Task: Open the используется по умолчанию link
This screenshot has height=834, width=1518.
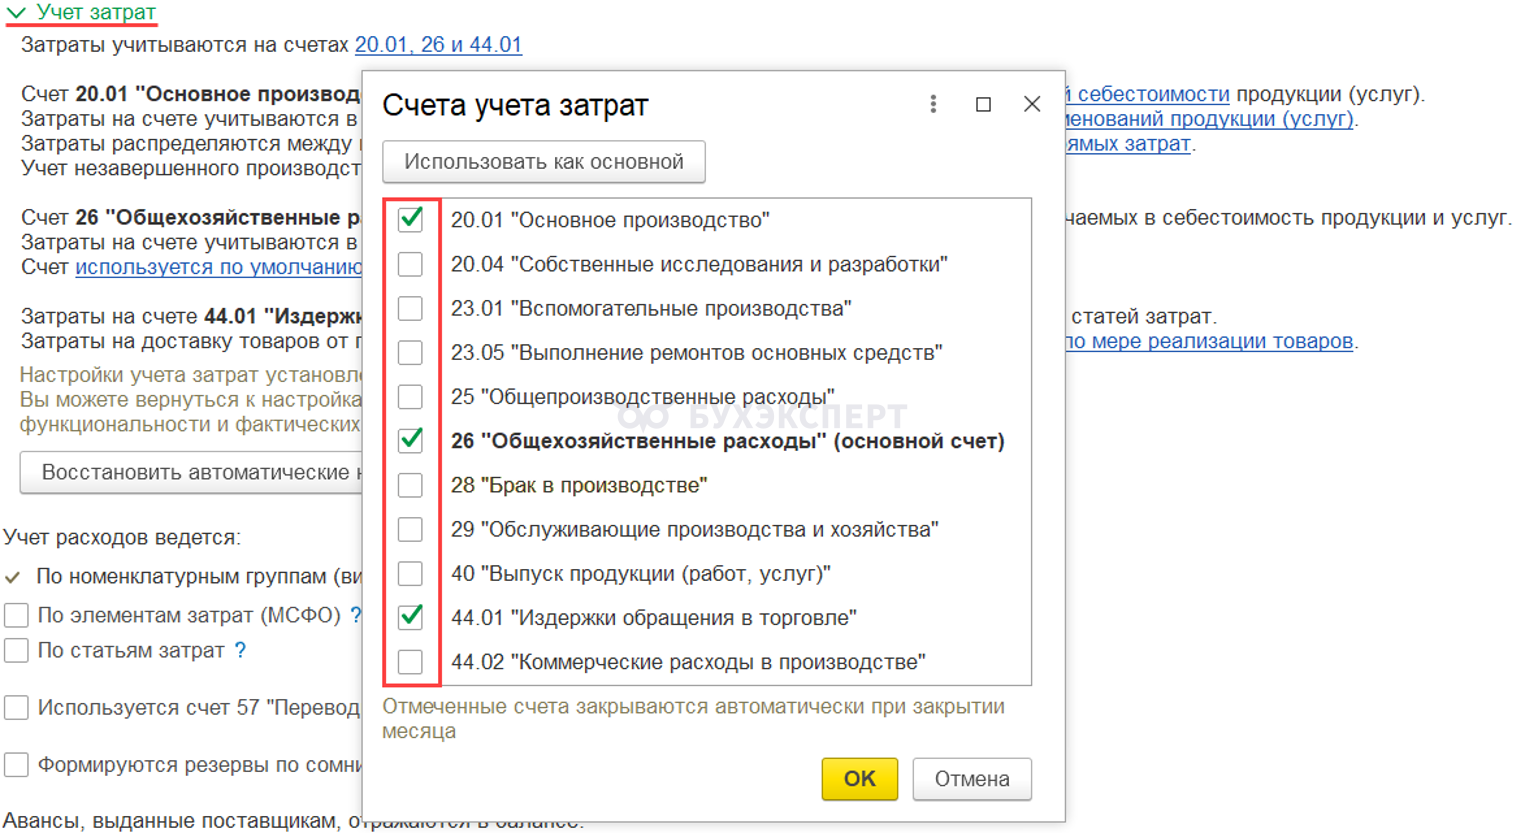Action: coord(219,267)
